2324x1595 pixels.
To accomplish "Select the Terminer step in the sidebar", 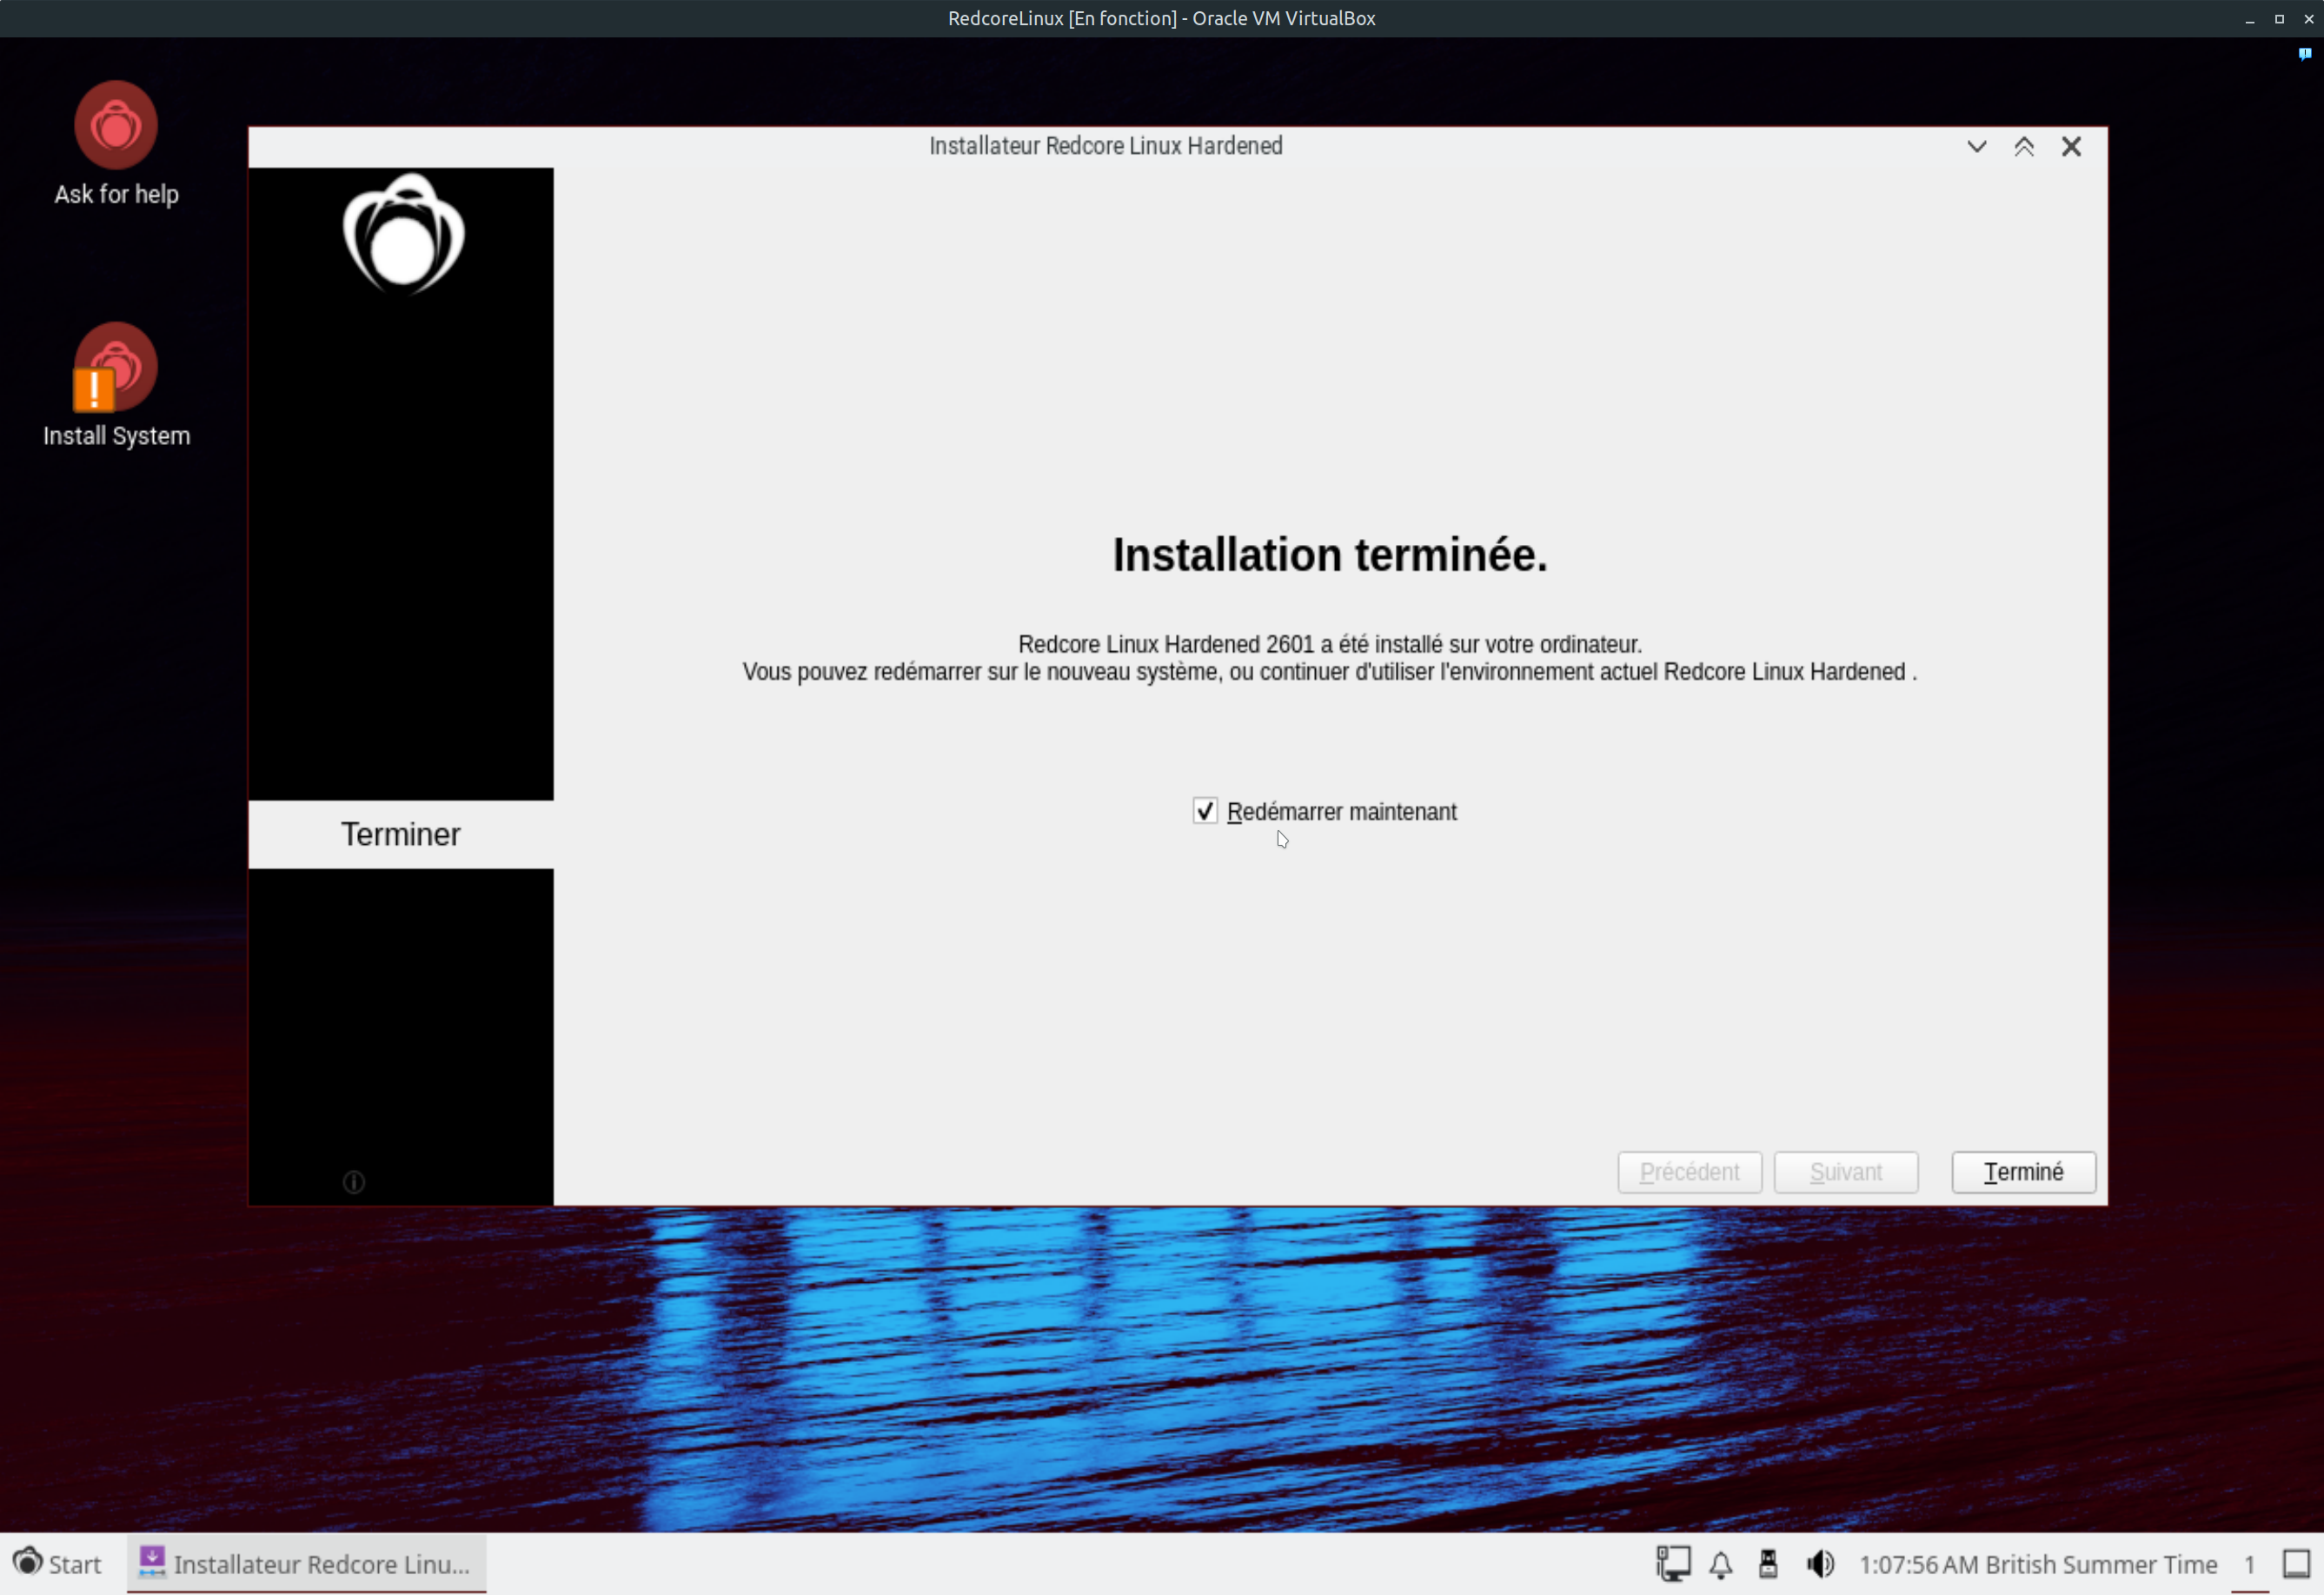I will coord(400,834).
